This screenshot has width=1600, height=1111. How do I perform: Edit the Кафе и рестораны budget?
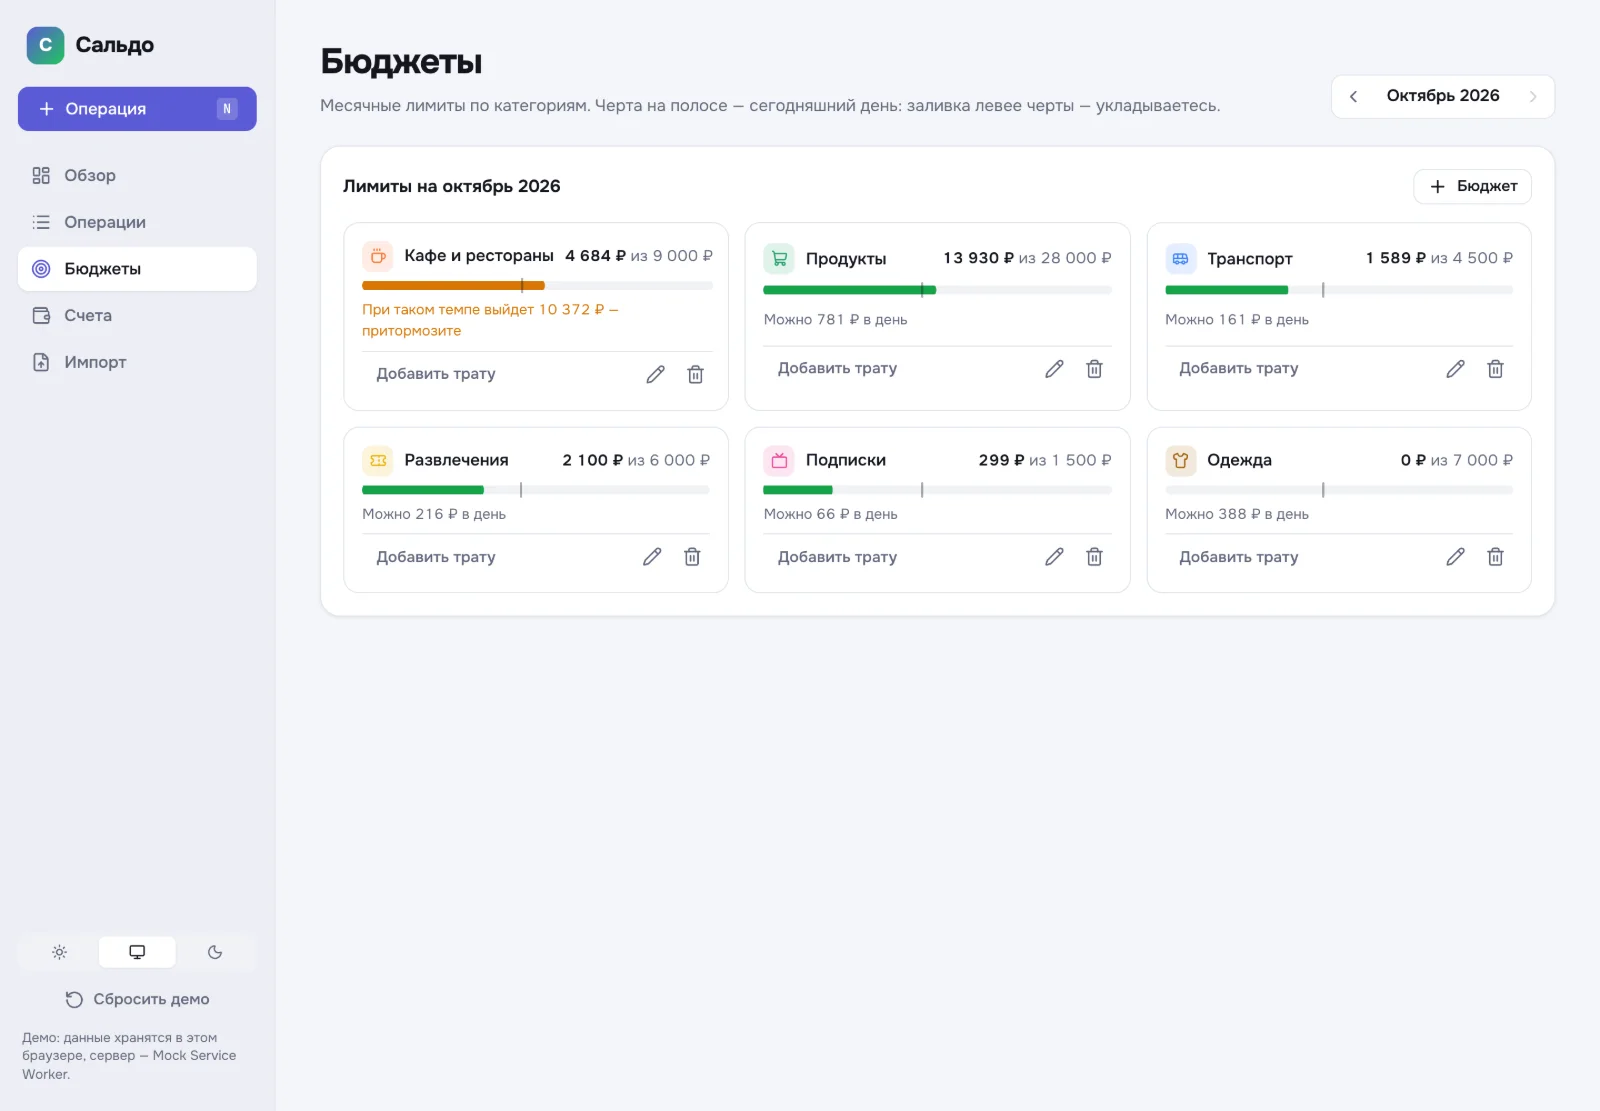(x=655, y=374)
